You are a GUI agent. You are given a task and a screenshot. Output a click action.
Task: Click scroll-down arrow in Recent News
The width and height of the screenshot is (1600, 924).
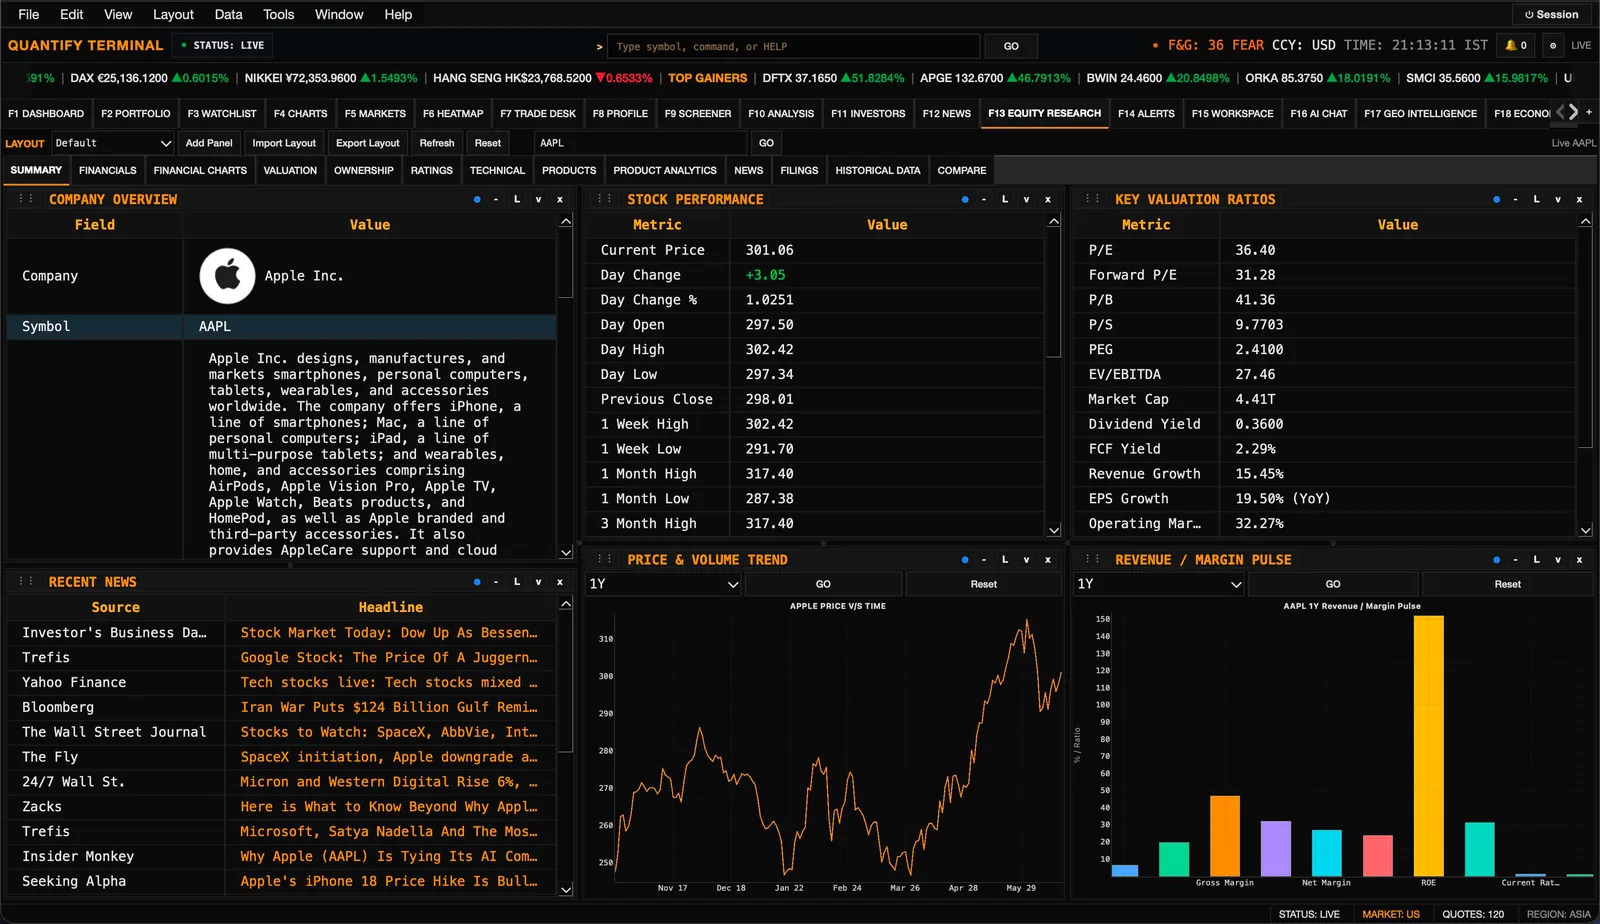(566, 889)
